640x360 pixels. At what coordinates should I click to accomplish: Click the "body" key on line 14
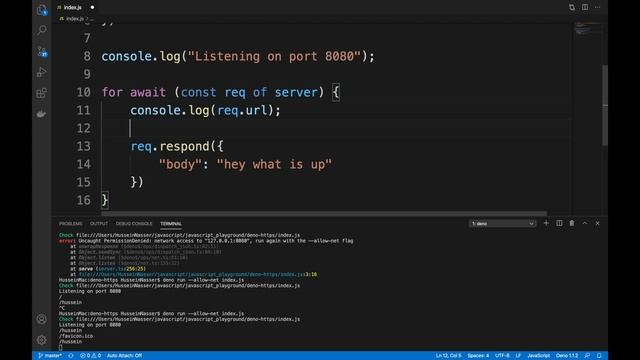coord(180,164)
